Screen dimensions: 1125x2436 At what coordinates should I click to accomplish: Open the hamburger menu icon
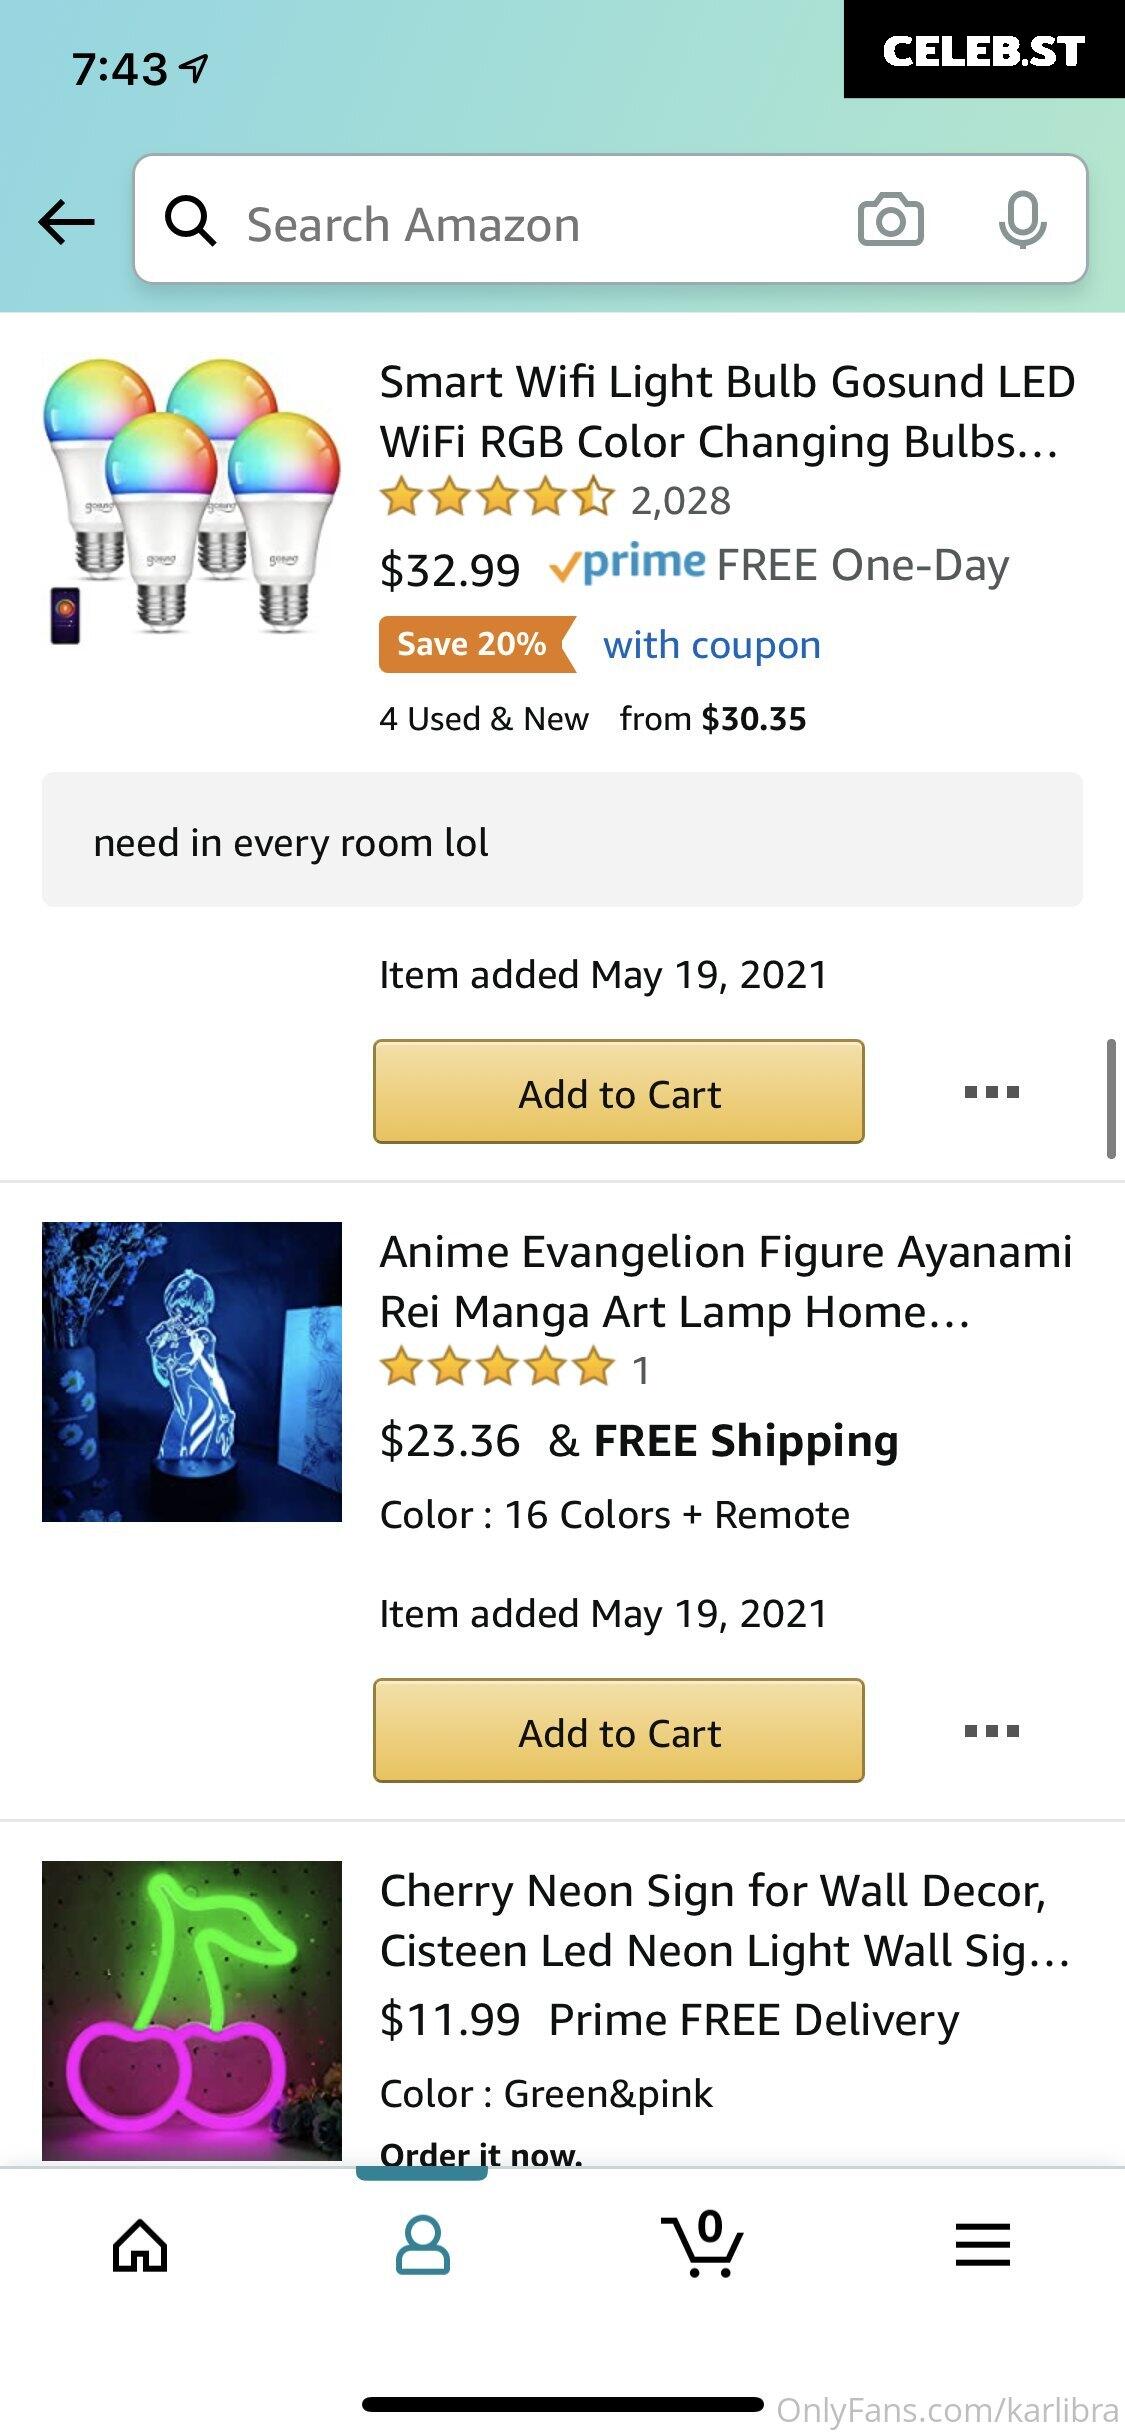pos(983,2245)
